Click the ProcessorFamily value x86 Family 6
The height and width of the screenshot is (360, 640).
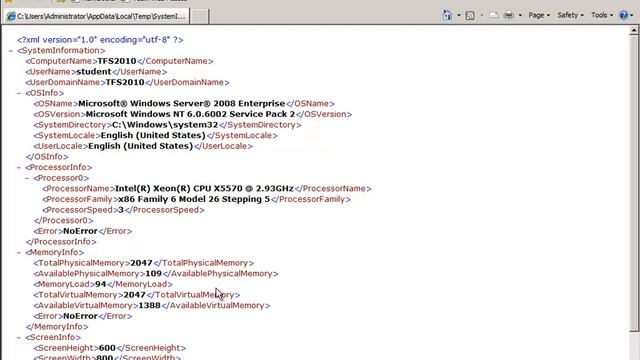[194, 199]
